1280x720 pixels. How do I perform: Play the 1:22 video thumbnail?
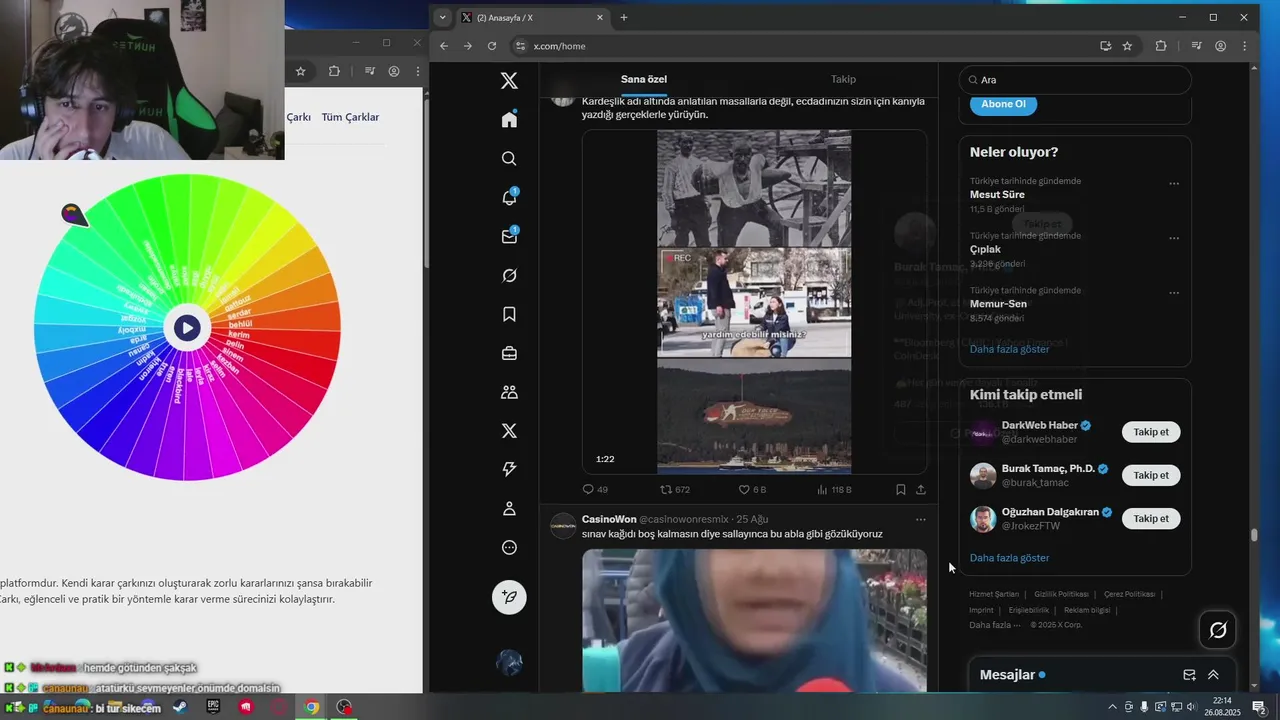pyautogui.click(x=754, y=301)
